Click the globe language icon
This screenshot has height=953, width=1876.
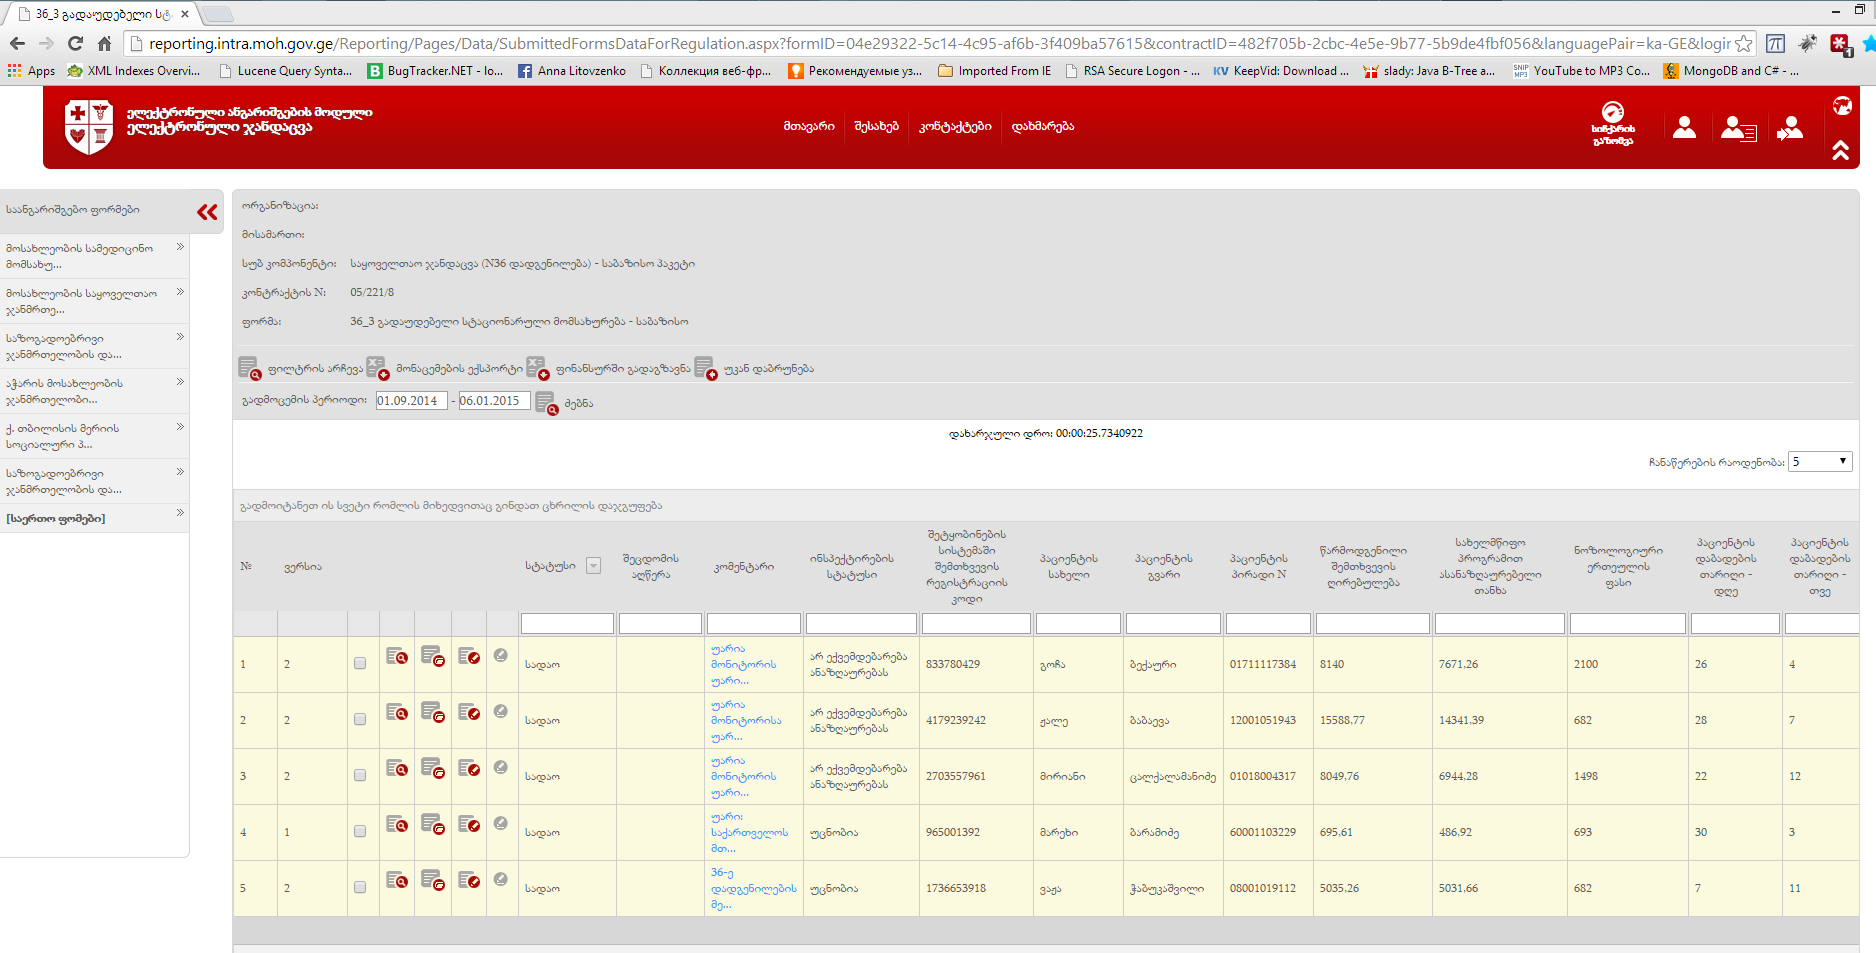tap(1841, 106)
